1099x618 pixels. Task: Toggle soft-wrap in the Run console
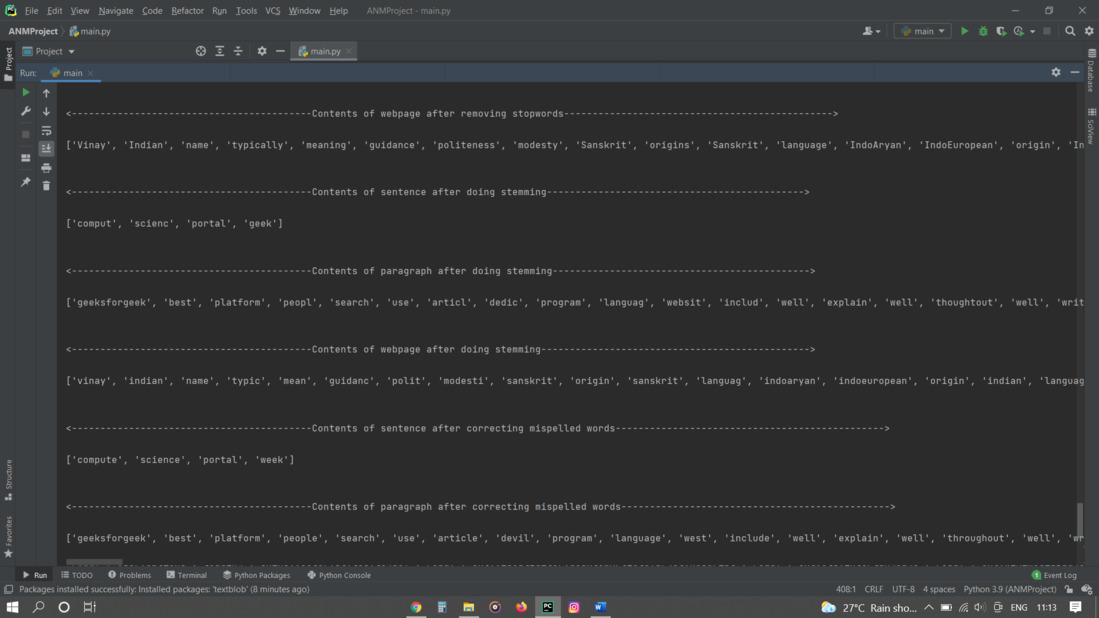point(46,131)
